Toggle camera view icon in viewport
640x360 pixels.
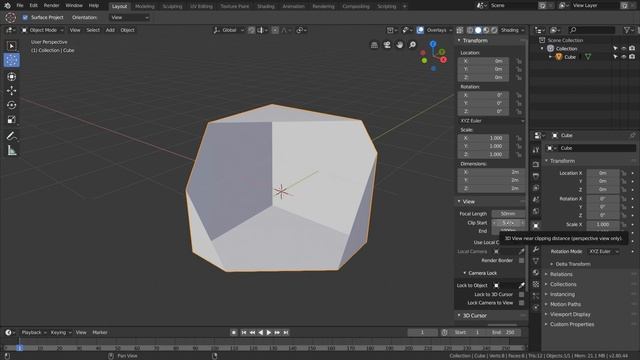tap(387, 45)
